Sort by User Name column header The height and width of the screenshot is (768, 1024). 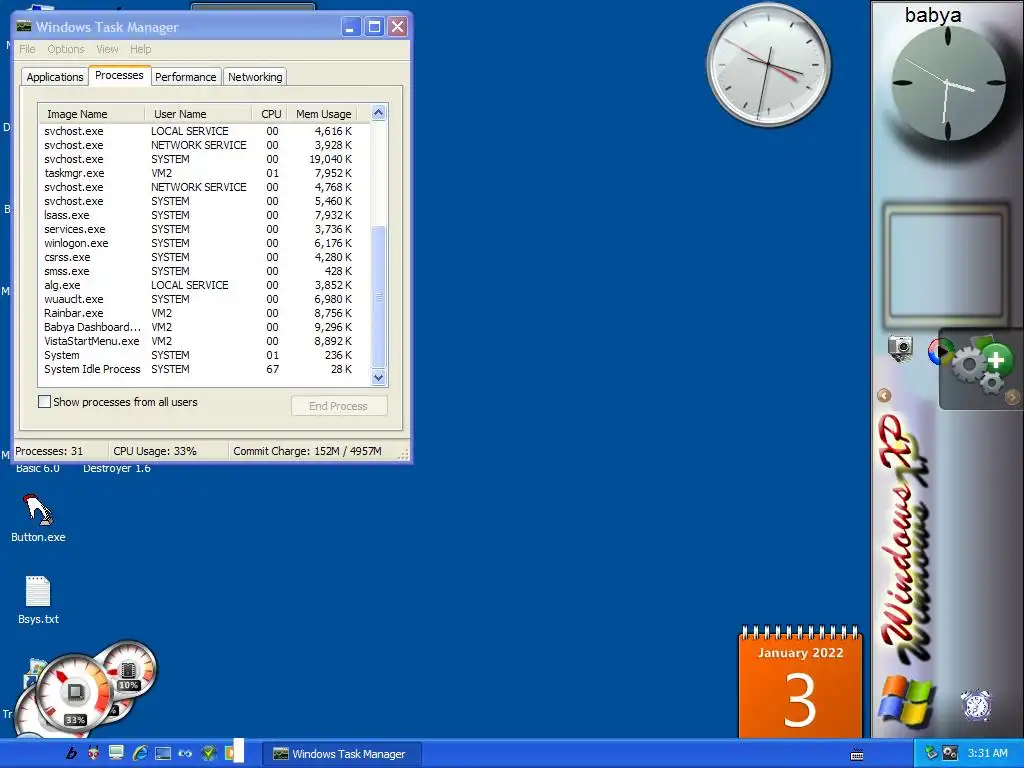point(198,114)
